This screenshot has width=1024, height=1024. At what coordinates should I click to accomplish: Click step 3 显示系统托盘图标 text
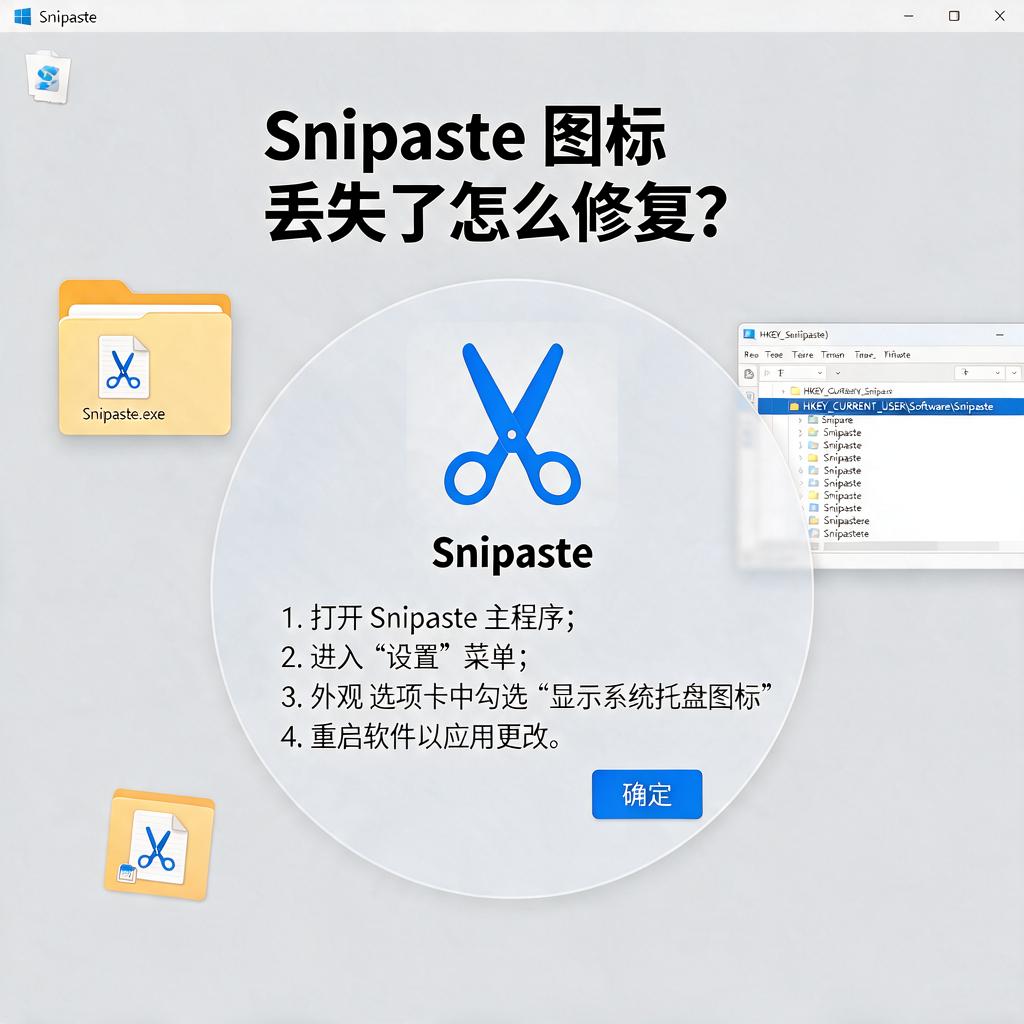point(654,697)
